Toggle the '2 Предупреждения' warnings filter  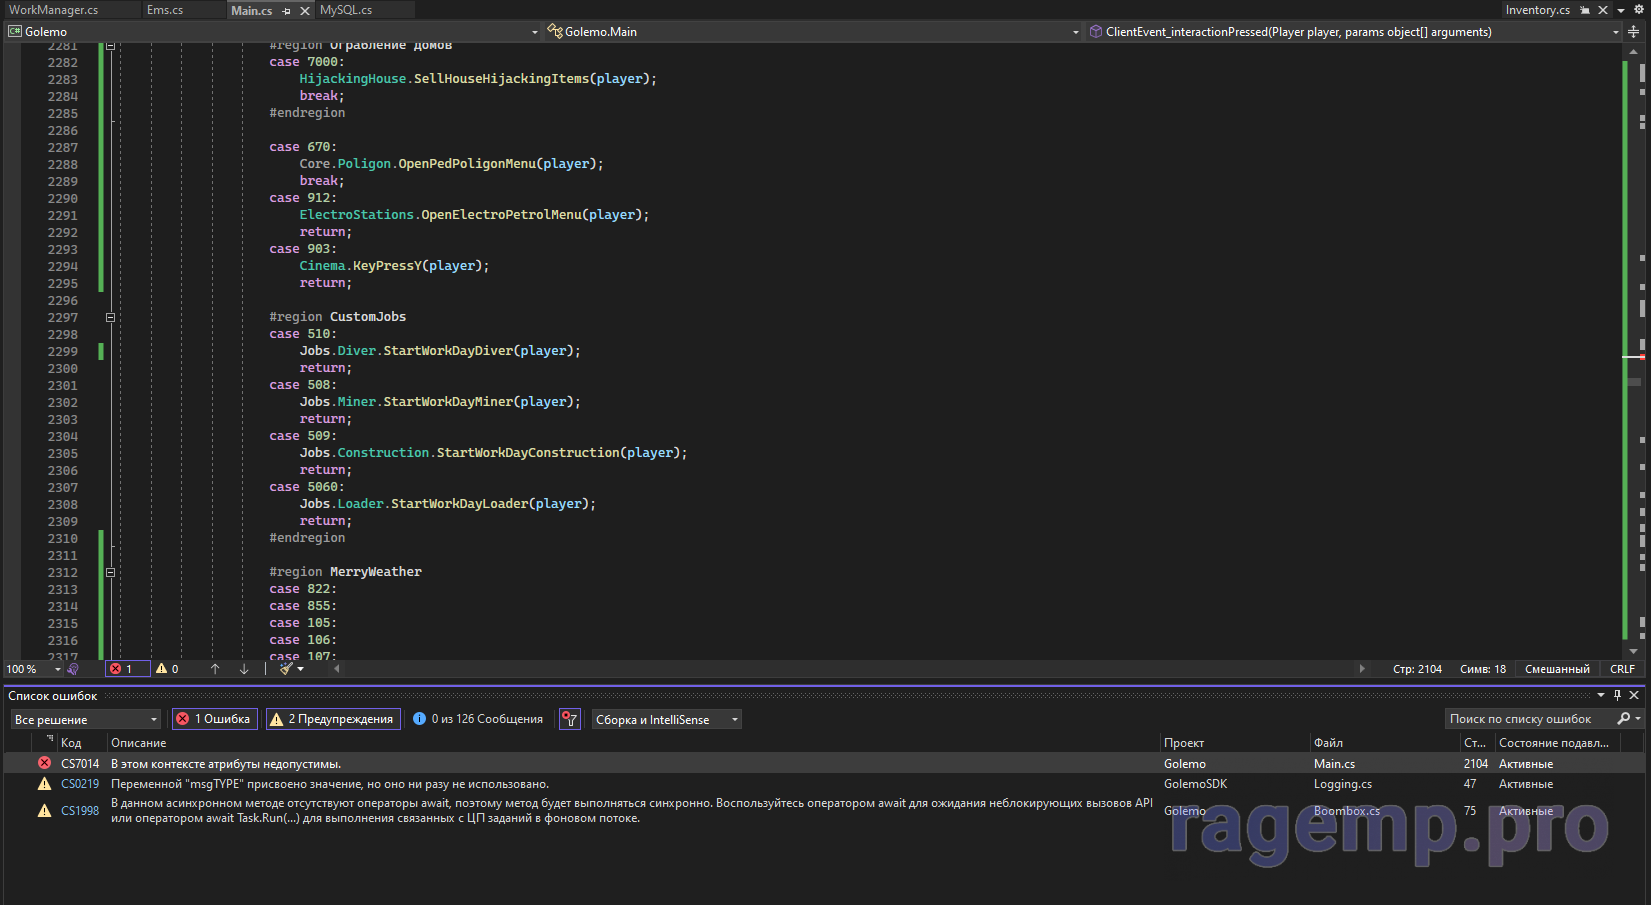point(333,719)
